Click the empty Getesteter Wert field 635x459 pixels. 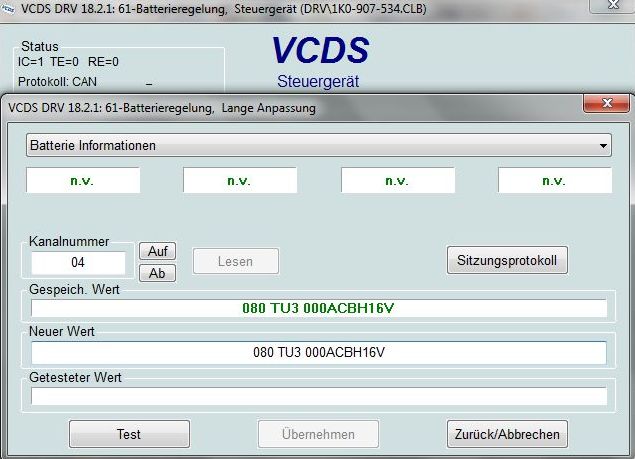[x=319, y=396]
